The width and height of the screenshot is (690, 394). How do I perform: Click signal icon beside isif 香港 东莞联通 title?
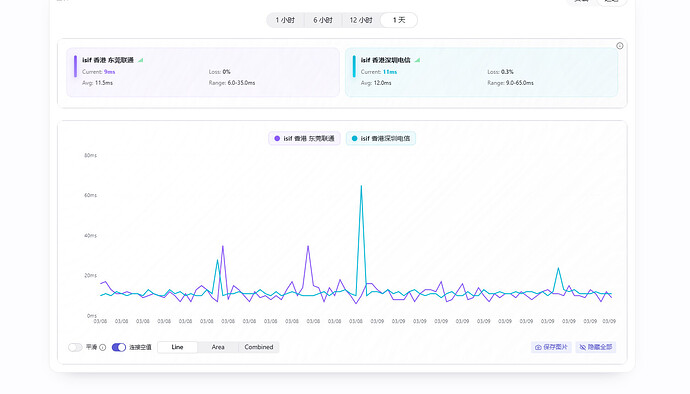pos(141,60)
